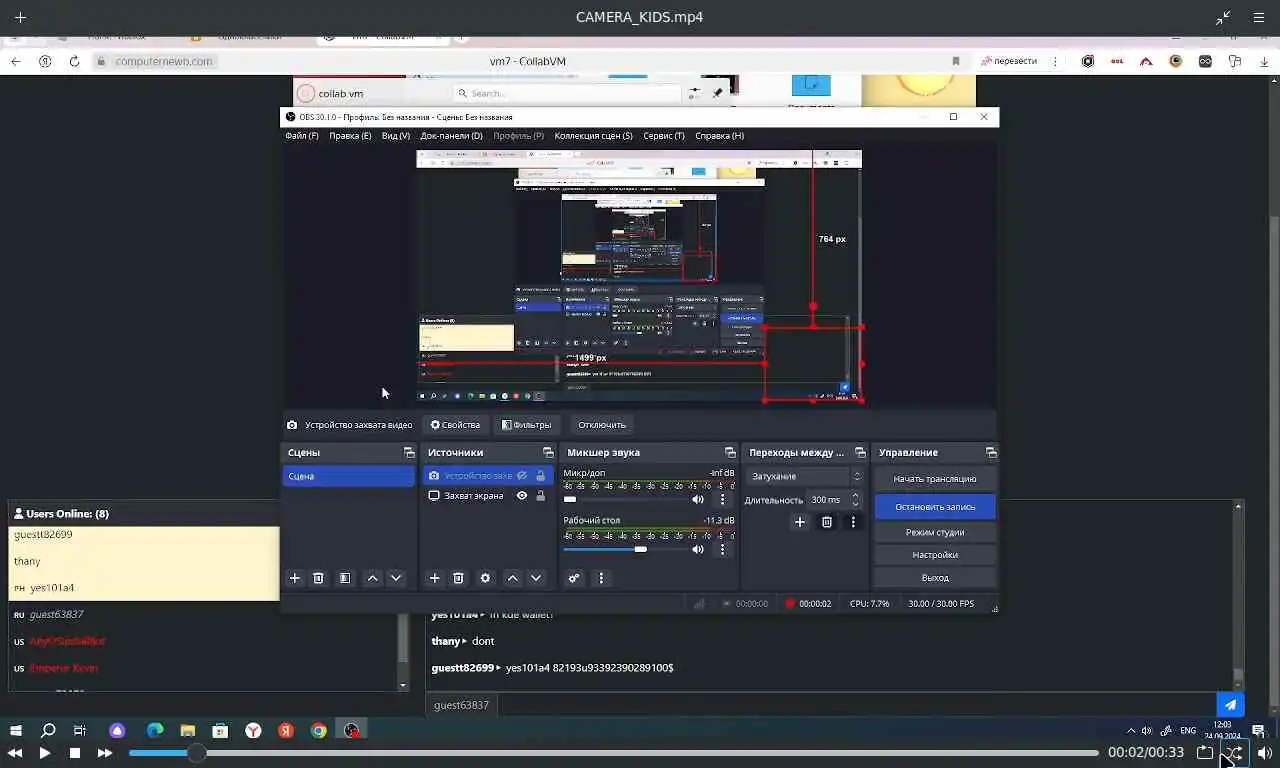Image resolution: width=1280 pixels, height=768 pixels.
Task: Move the source down in Источники
Action: point(536,578)
